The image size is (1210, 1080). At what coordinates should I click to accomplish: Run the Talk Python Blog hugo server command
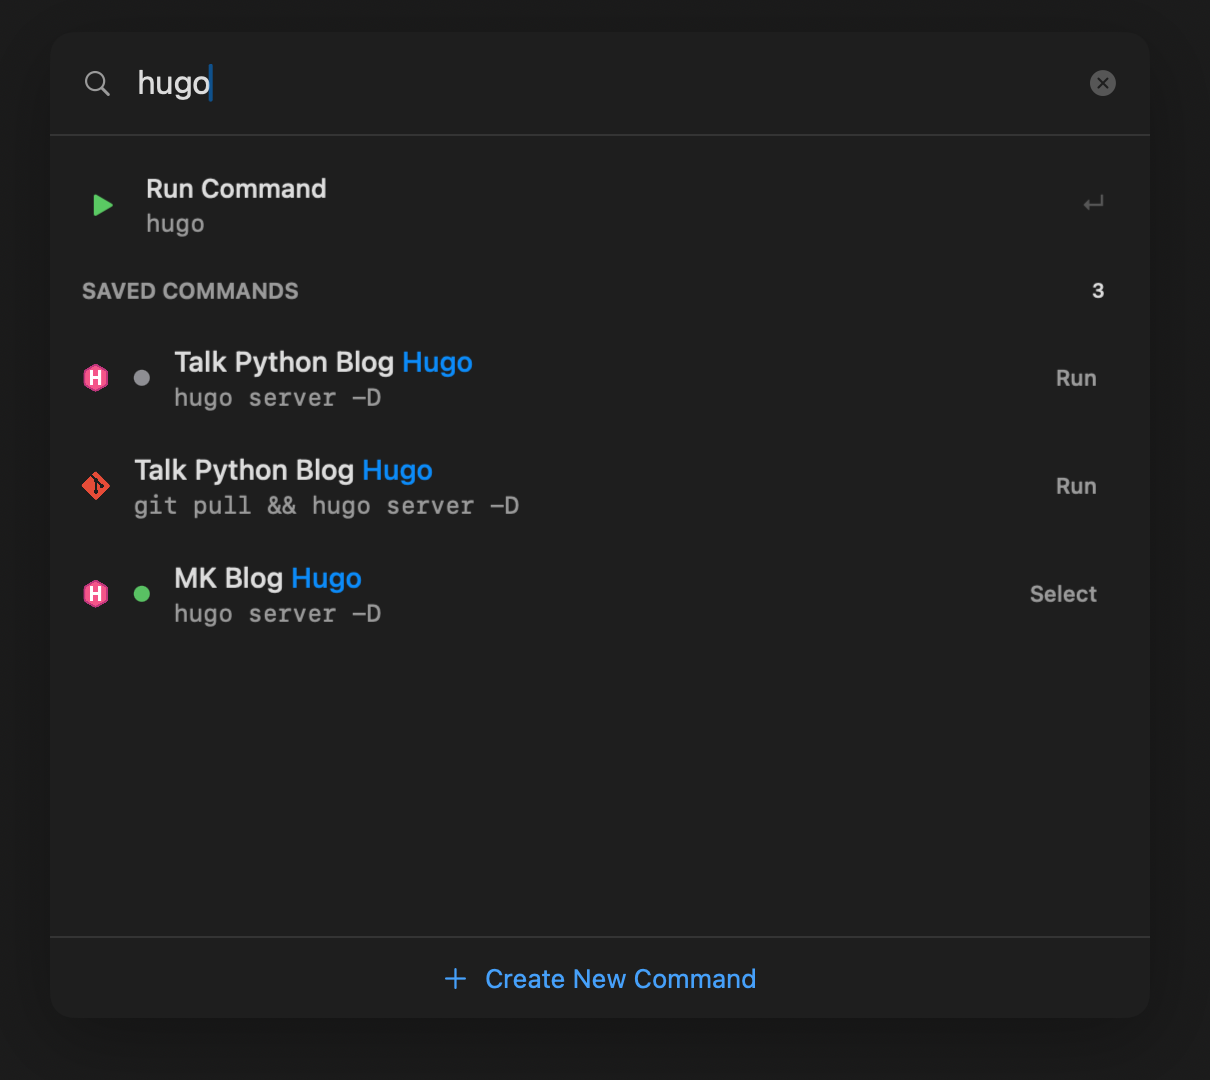[1075, 377]
